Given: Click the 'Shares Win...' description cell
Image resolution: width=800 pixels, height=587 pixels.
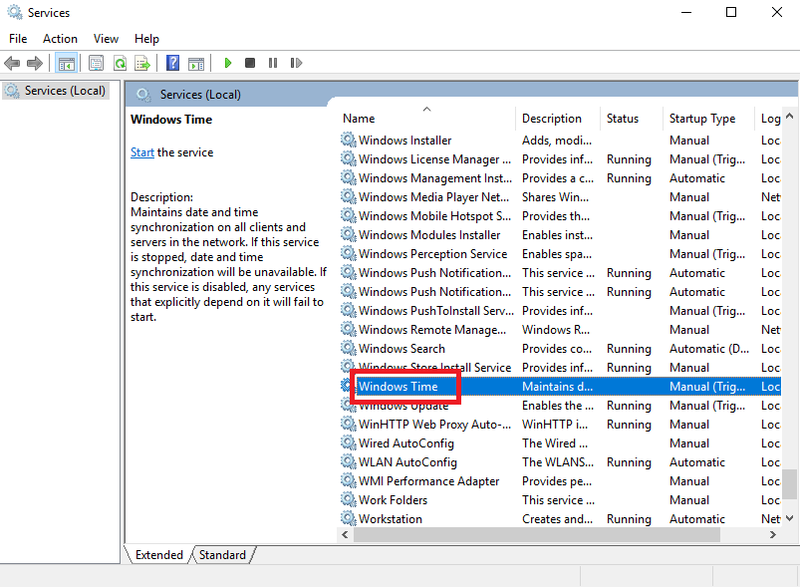Looking at the screenshot, I should [555, 197].
